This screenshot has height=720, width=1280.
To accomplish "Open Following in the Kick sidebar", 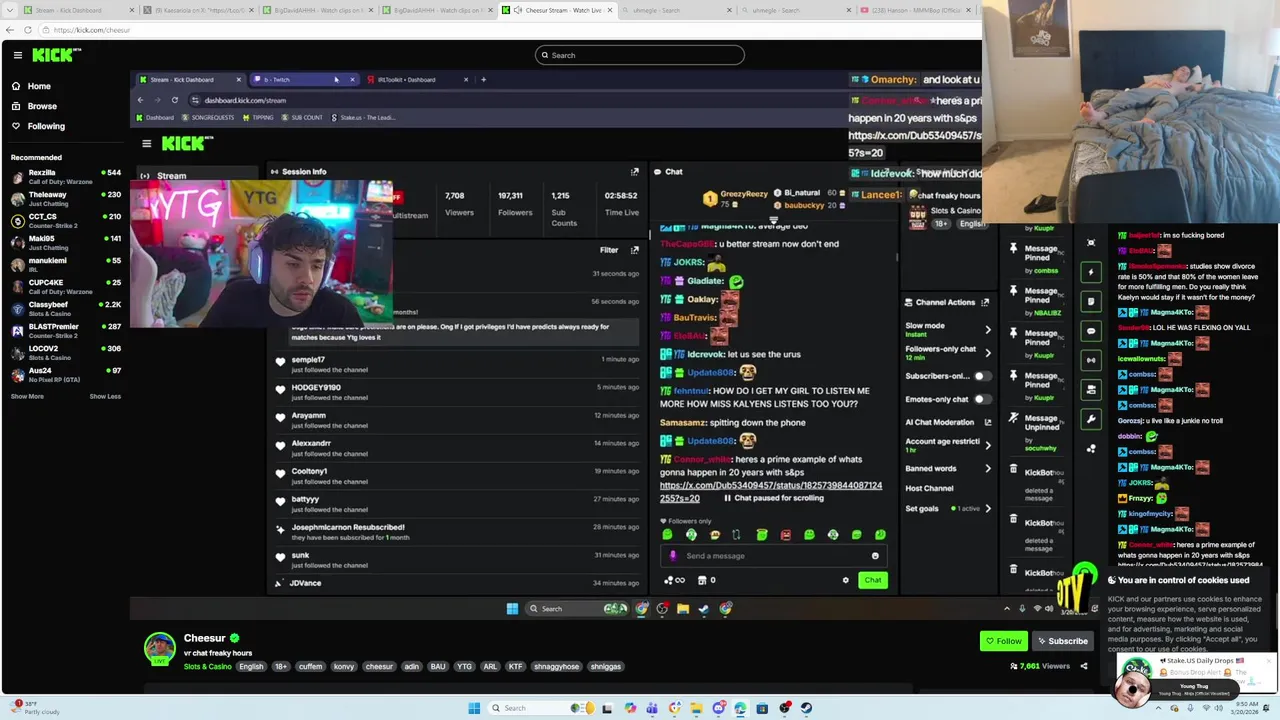I will pyautogui.click(x=45, y=126).
